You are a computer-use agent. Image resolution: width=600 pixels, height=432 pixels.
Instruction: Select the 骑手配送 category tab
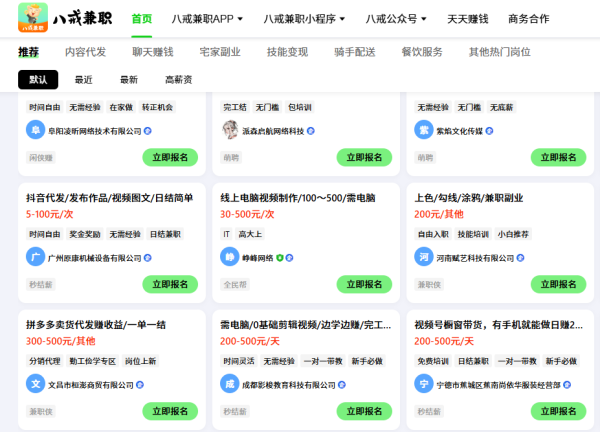pyautogui.click(x=355, y=52)
